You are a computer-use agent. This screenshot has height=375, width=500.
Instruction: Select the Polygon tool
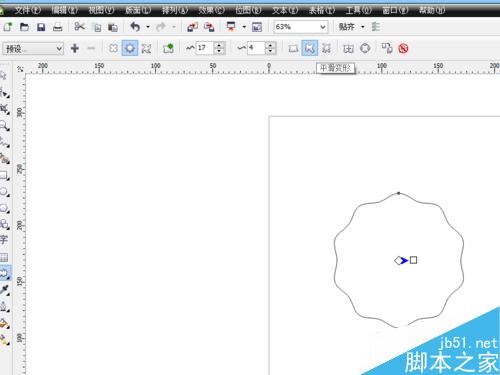(x=5, y=208)
